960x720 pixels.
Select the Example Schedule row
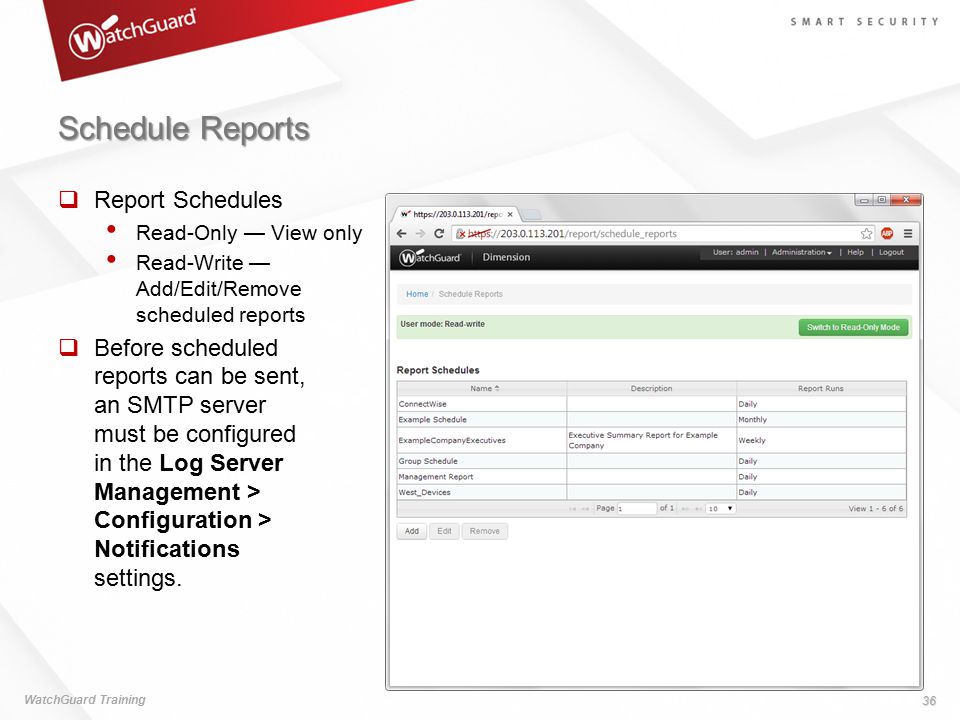(x=651, y=419)
